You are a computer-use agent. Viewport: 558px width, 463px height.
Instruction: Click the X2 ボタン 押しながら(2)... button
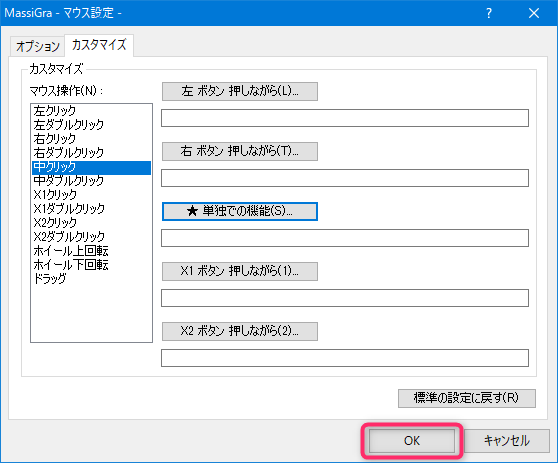click(240, 331)
